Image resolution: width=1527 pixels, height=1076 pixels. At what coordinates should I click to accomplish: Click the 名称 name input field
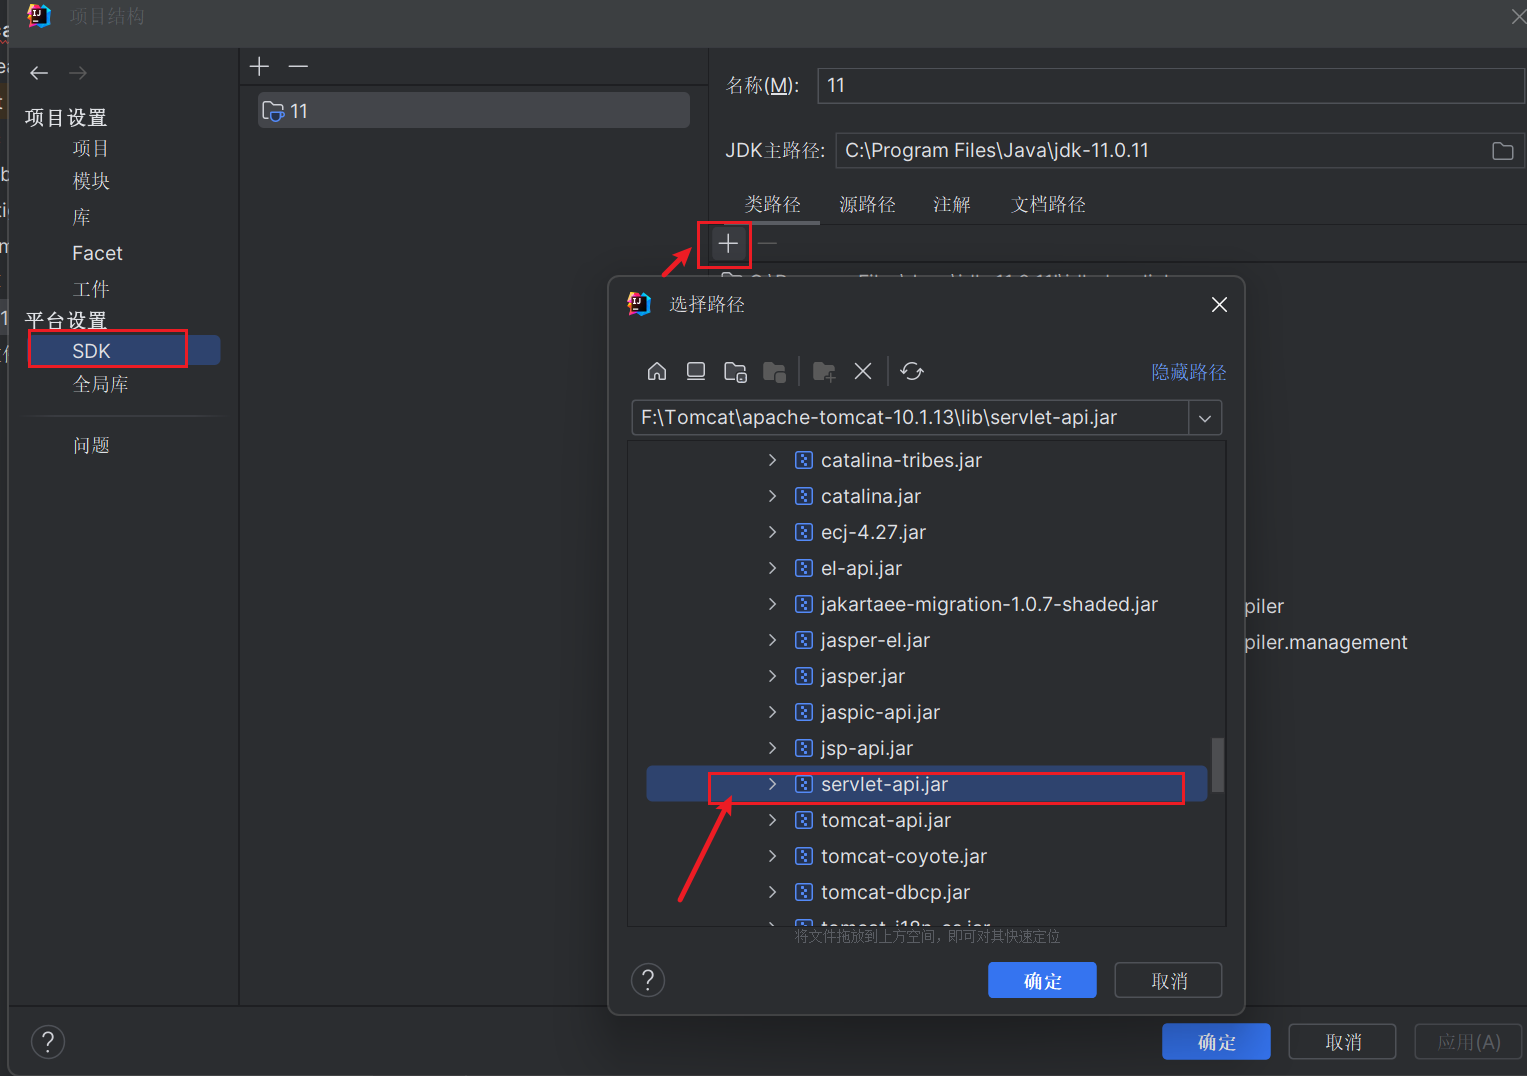point(1170,86)
